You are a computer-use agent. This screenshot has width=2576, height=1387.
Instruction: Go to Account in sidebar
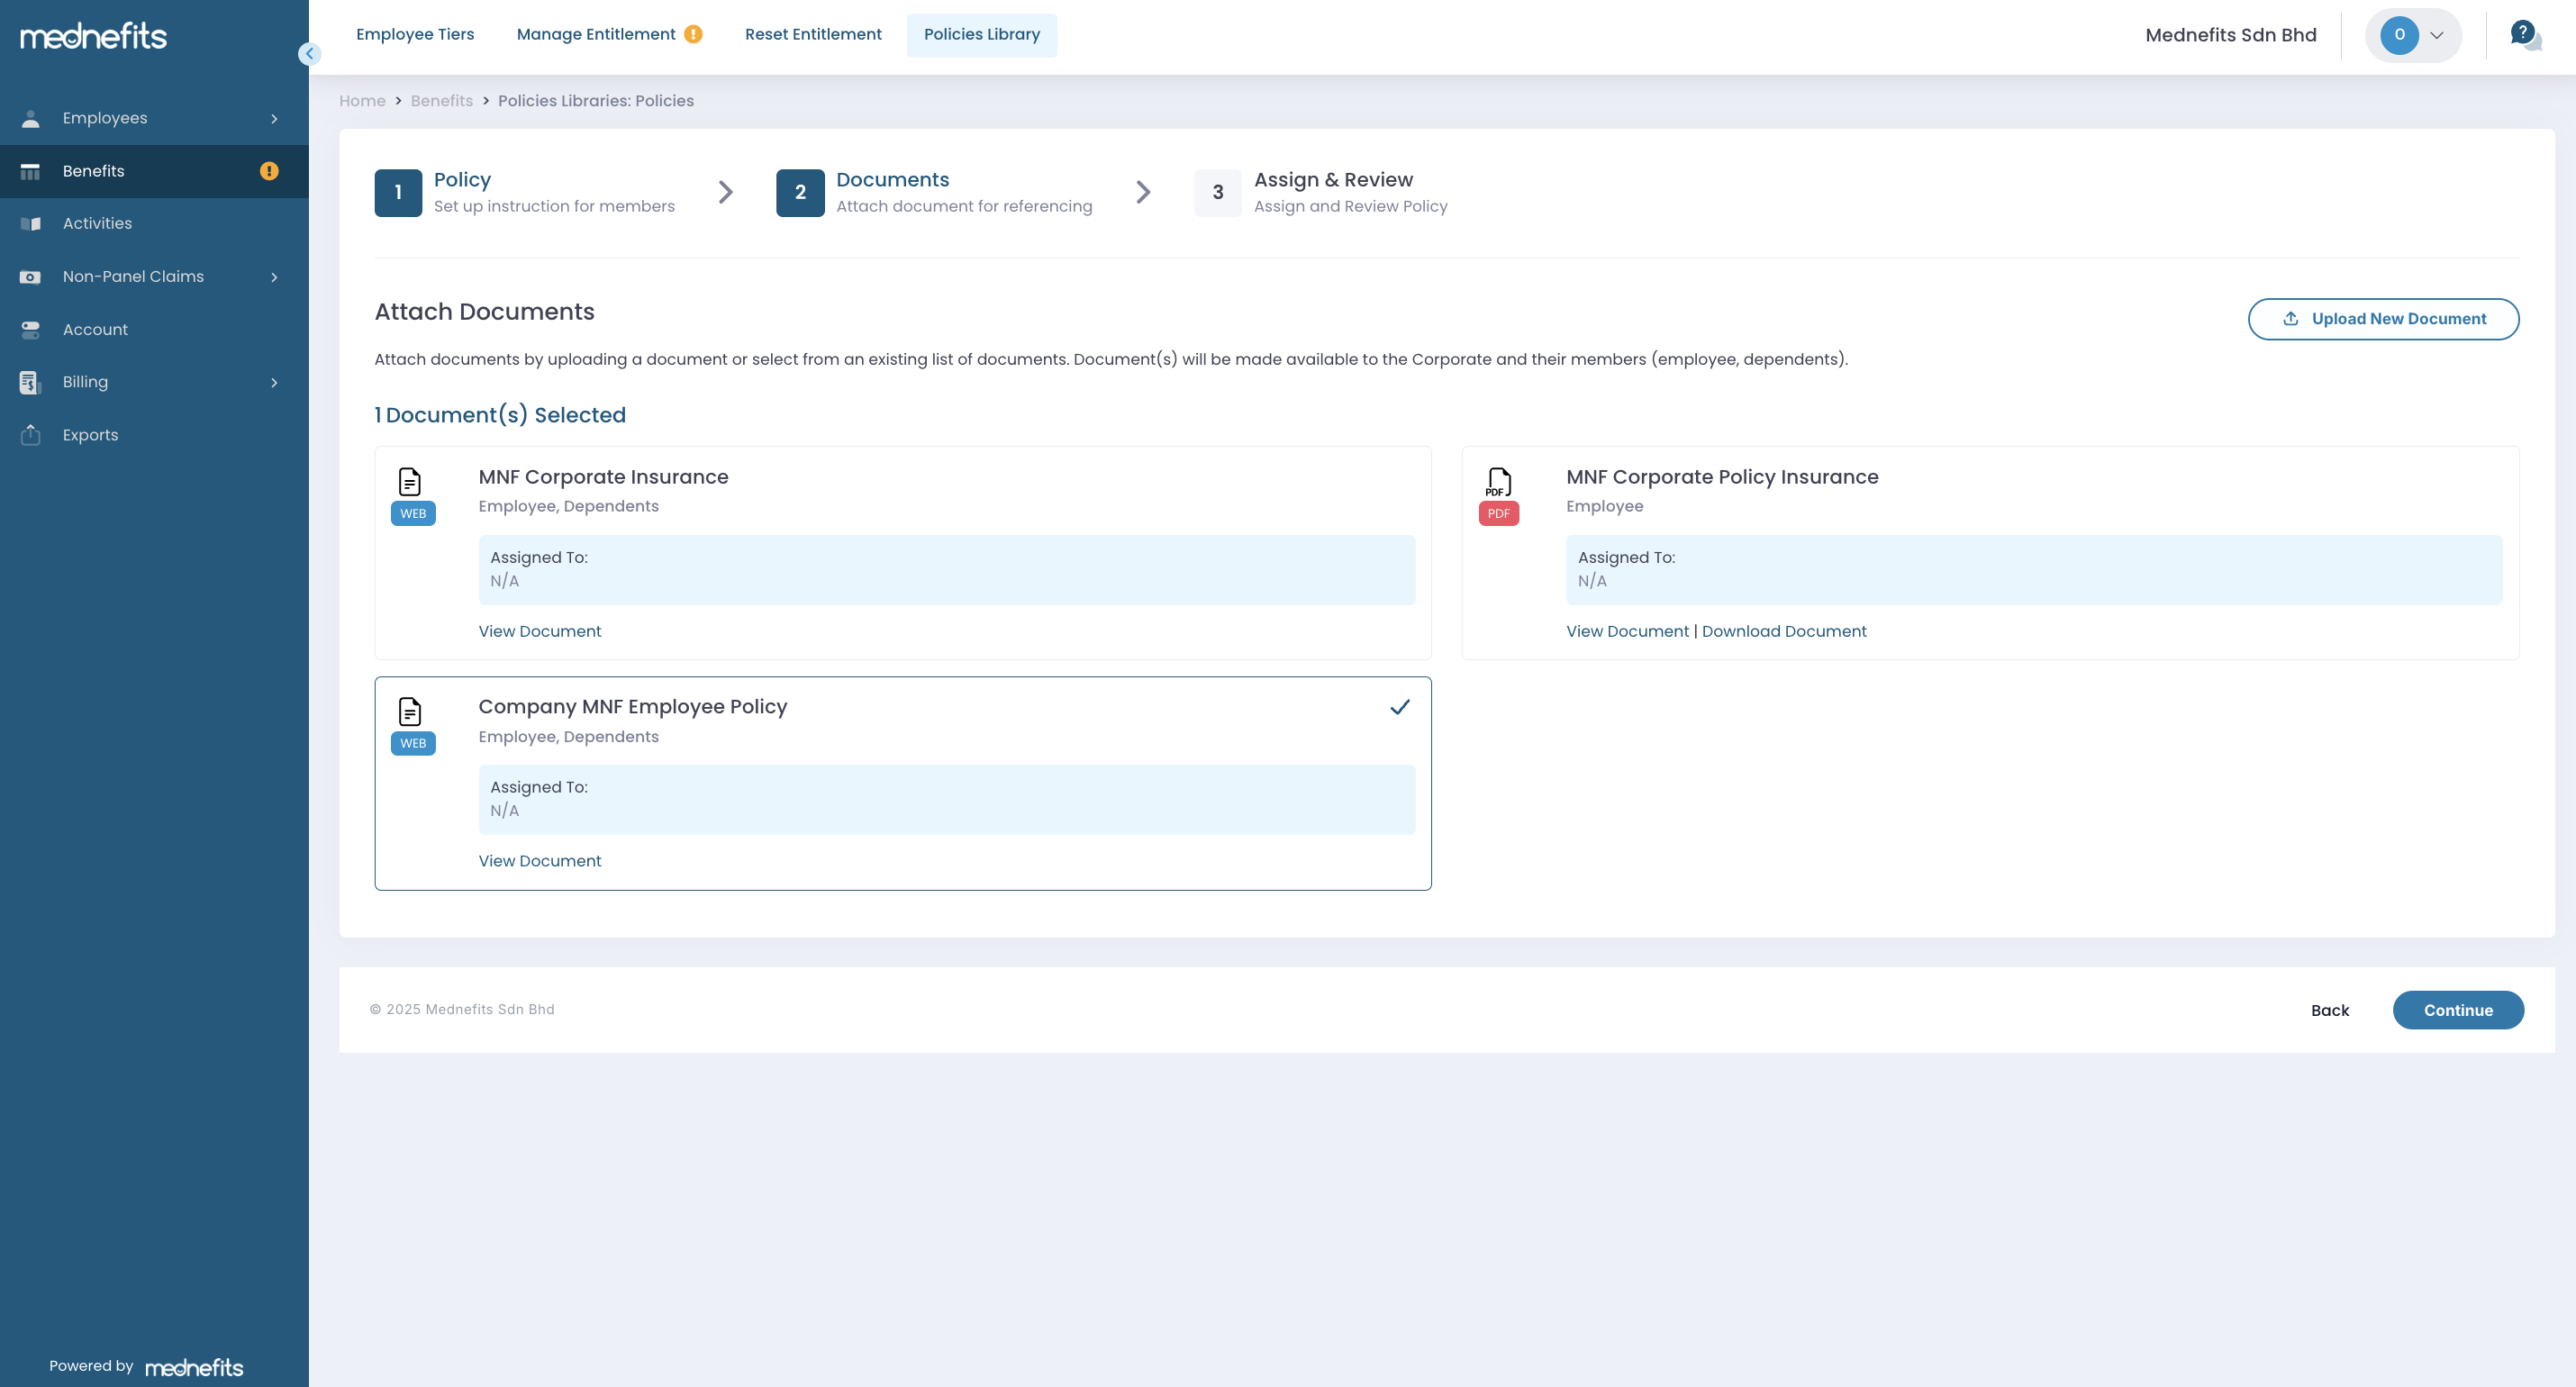154,330
